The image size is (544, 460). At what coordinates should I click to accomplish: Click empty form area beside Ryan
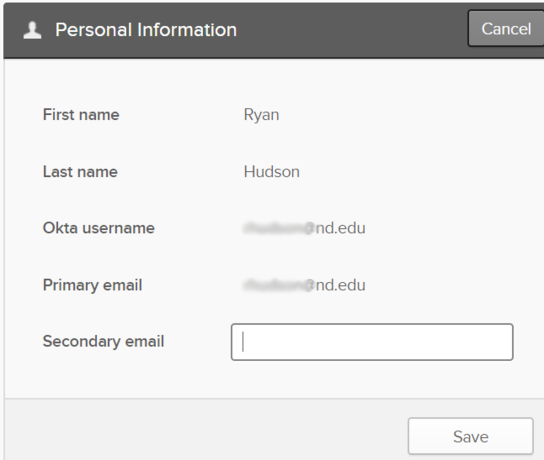pos(399,115)
